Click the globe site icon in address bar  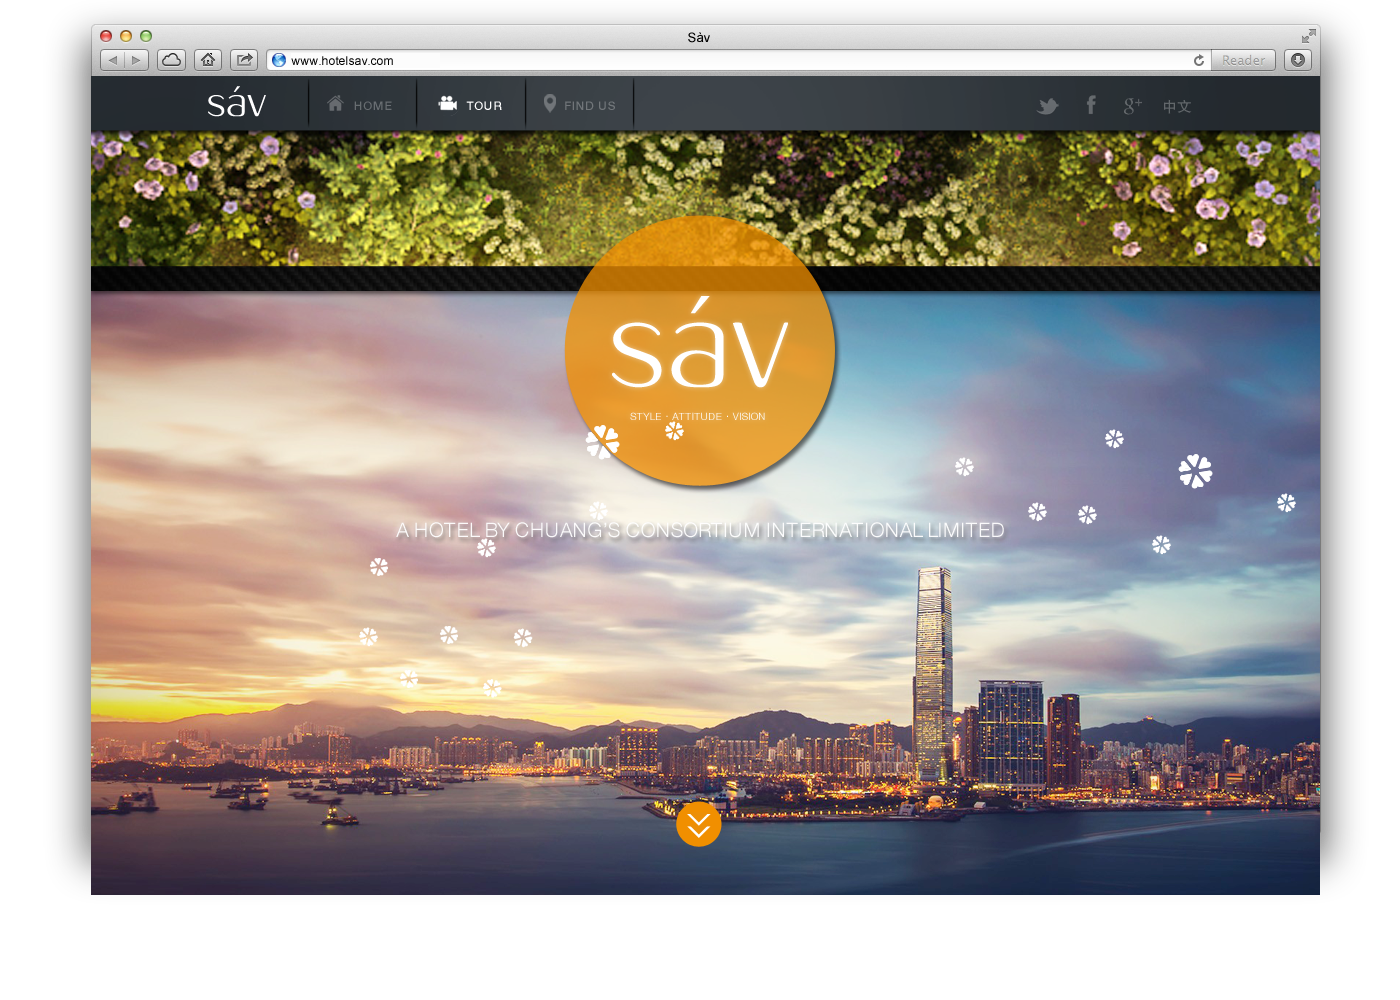click(x=279, y=60)
